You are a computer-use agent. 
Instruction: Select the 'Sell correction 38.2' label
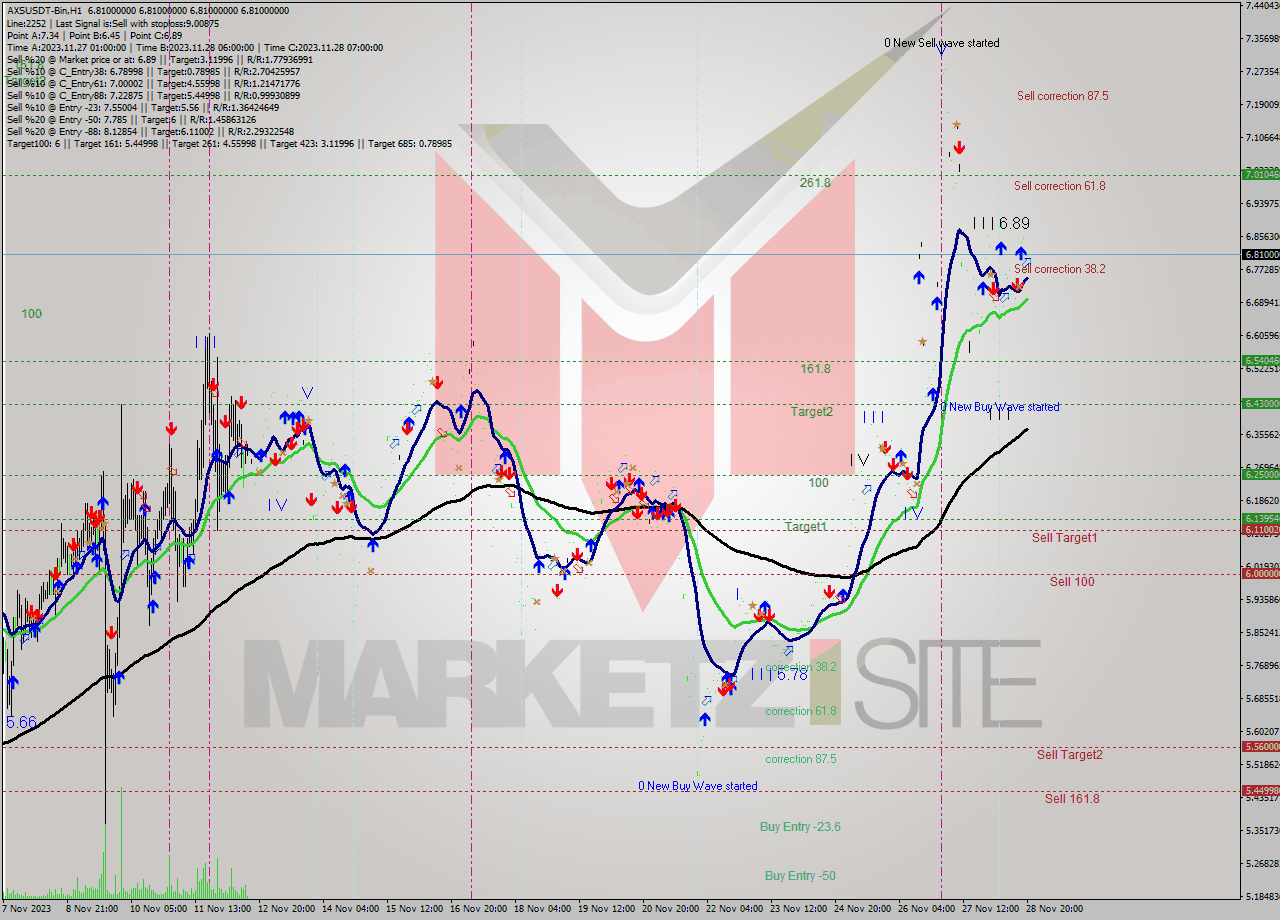point(1059,269)
